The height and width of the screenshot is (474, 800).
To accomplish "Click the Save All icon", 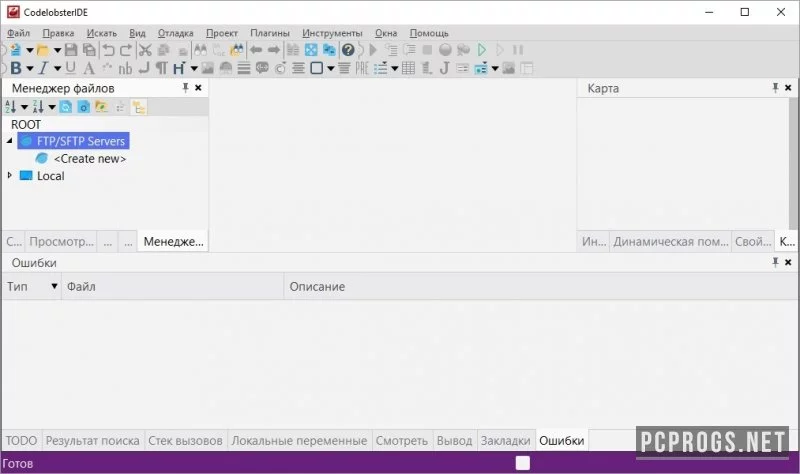I will [89, 50].
